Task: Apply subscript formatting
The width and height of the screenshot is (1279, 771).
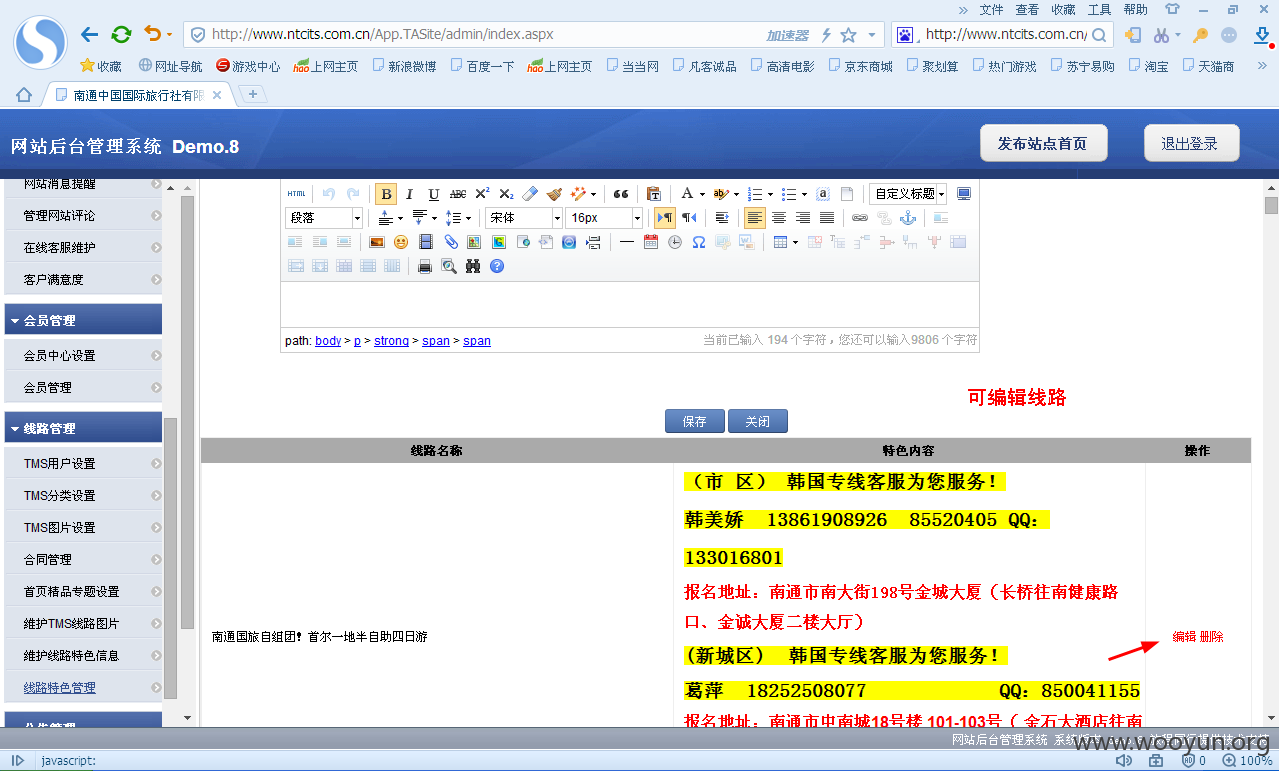Action: (x=506, y=194)
